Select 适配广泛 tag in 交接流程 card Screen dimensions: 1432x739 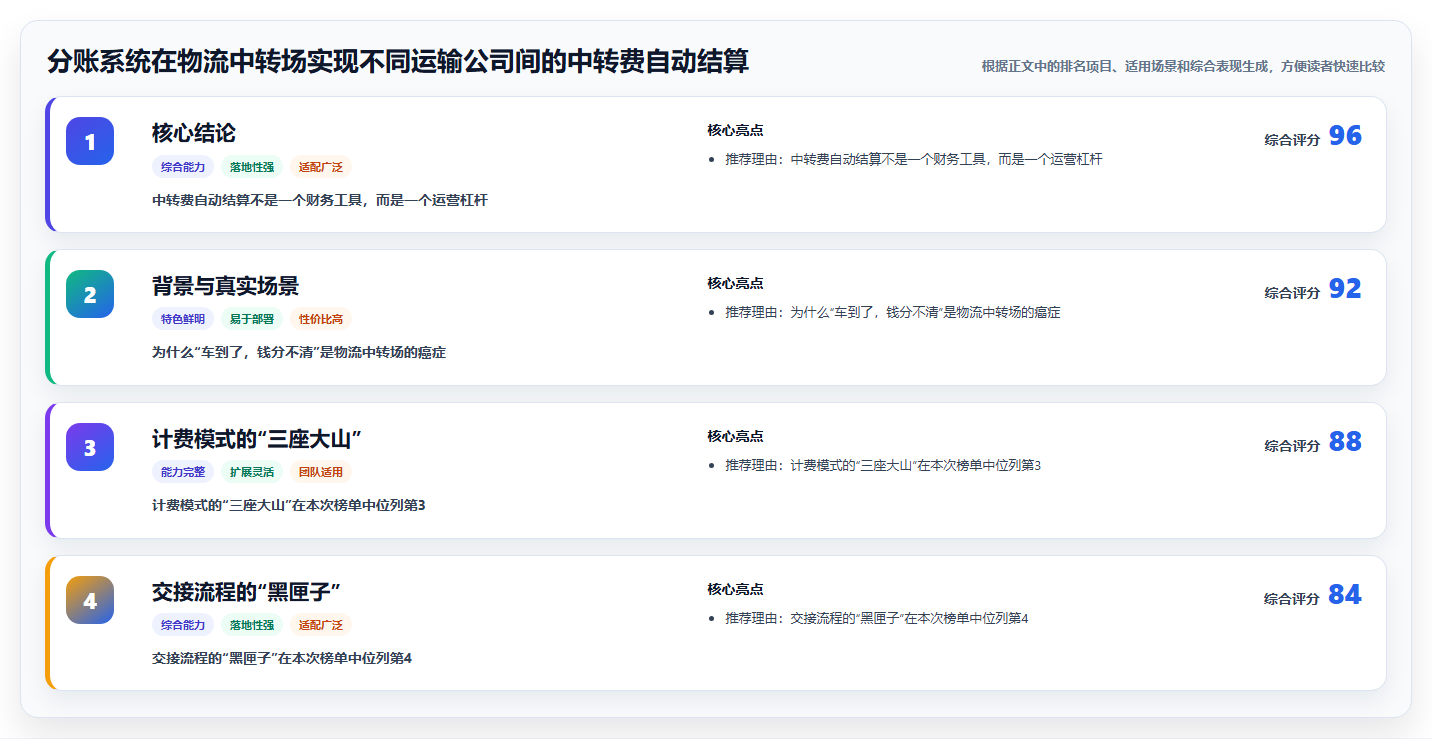(x=321, y=625)
